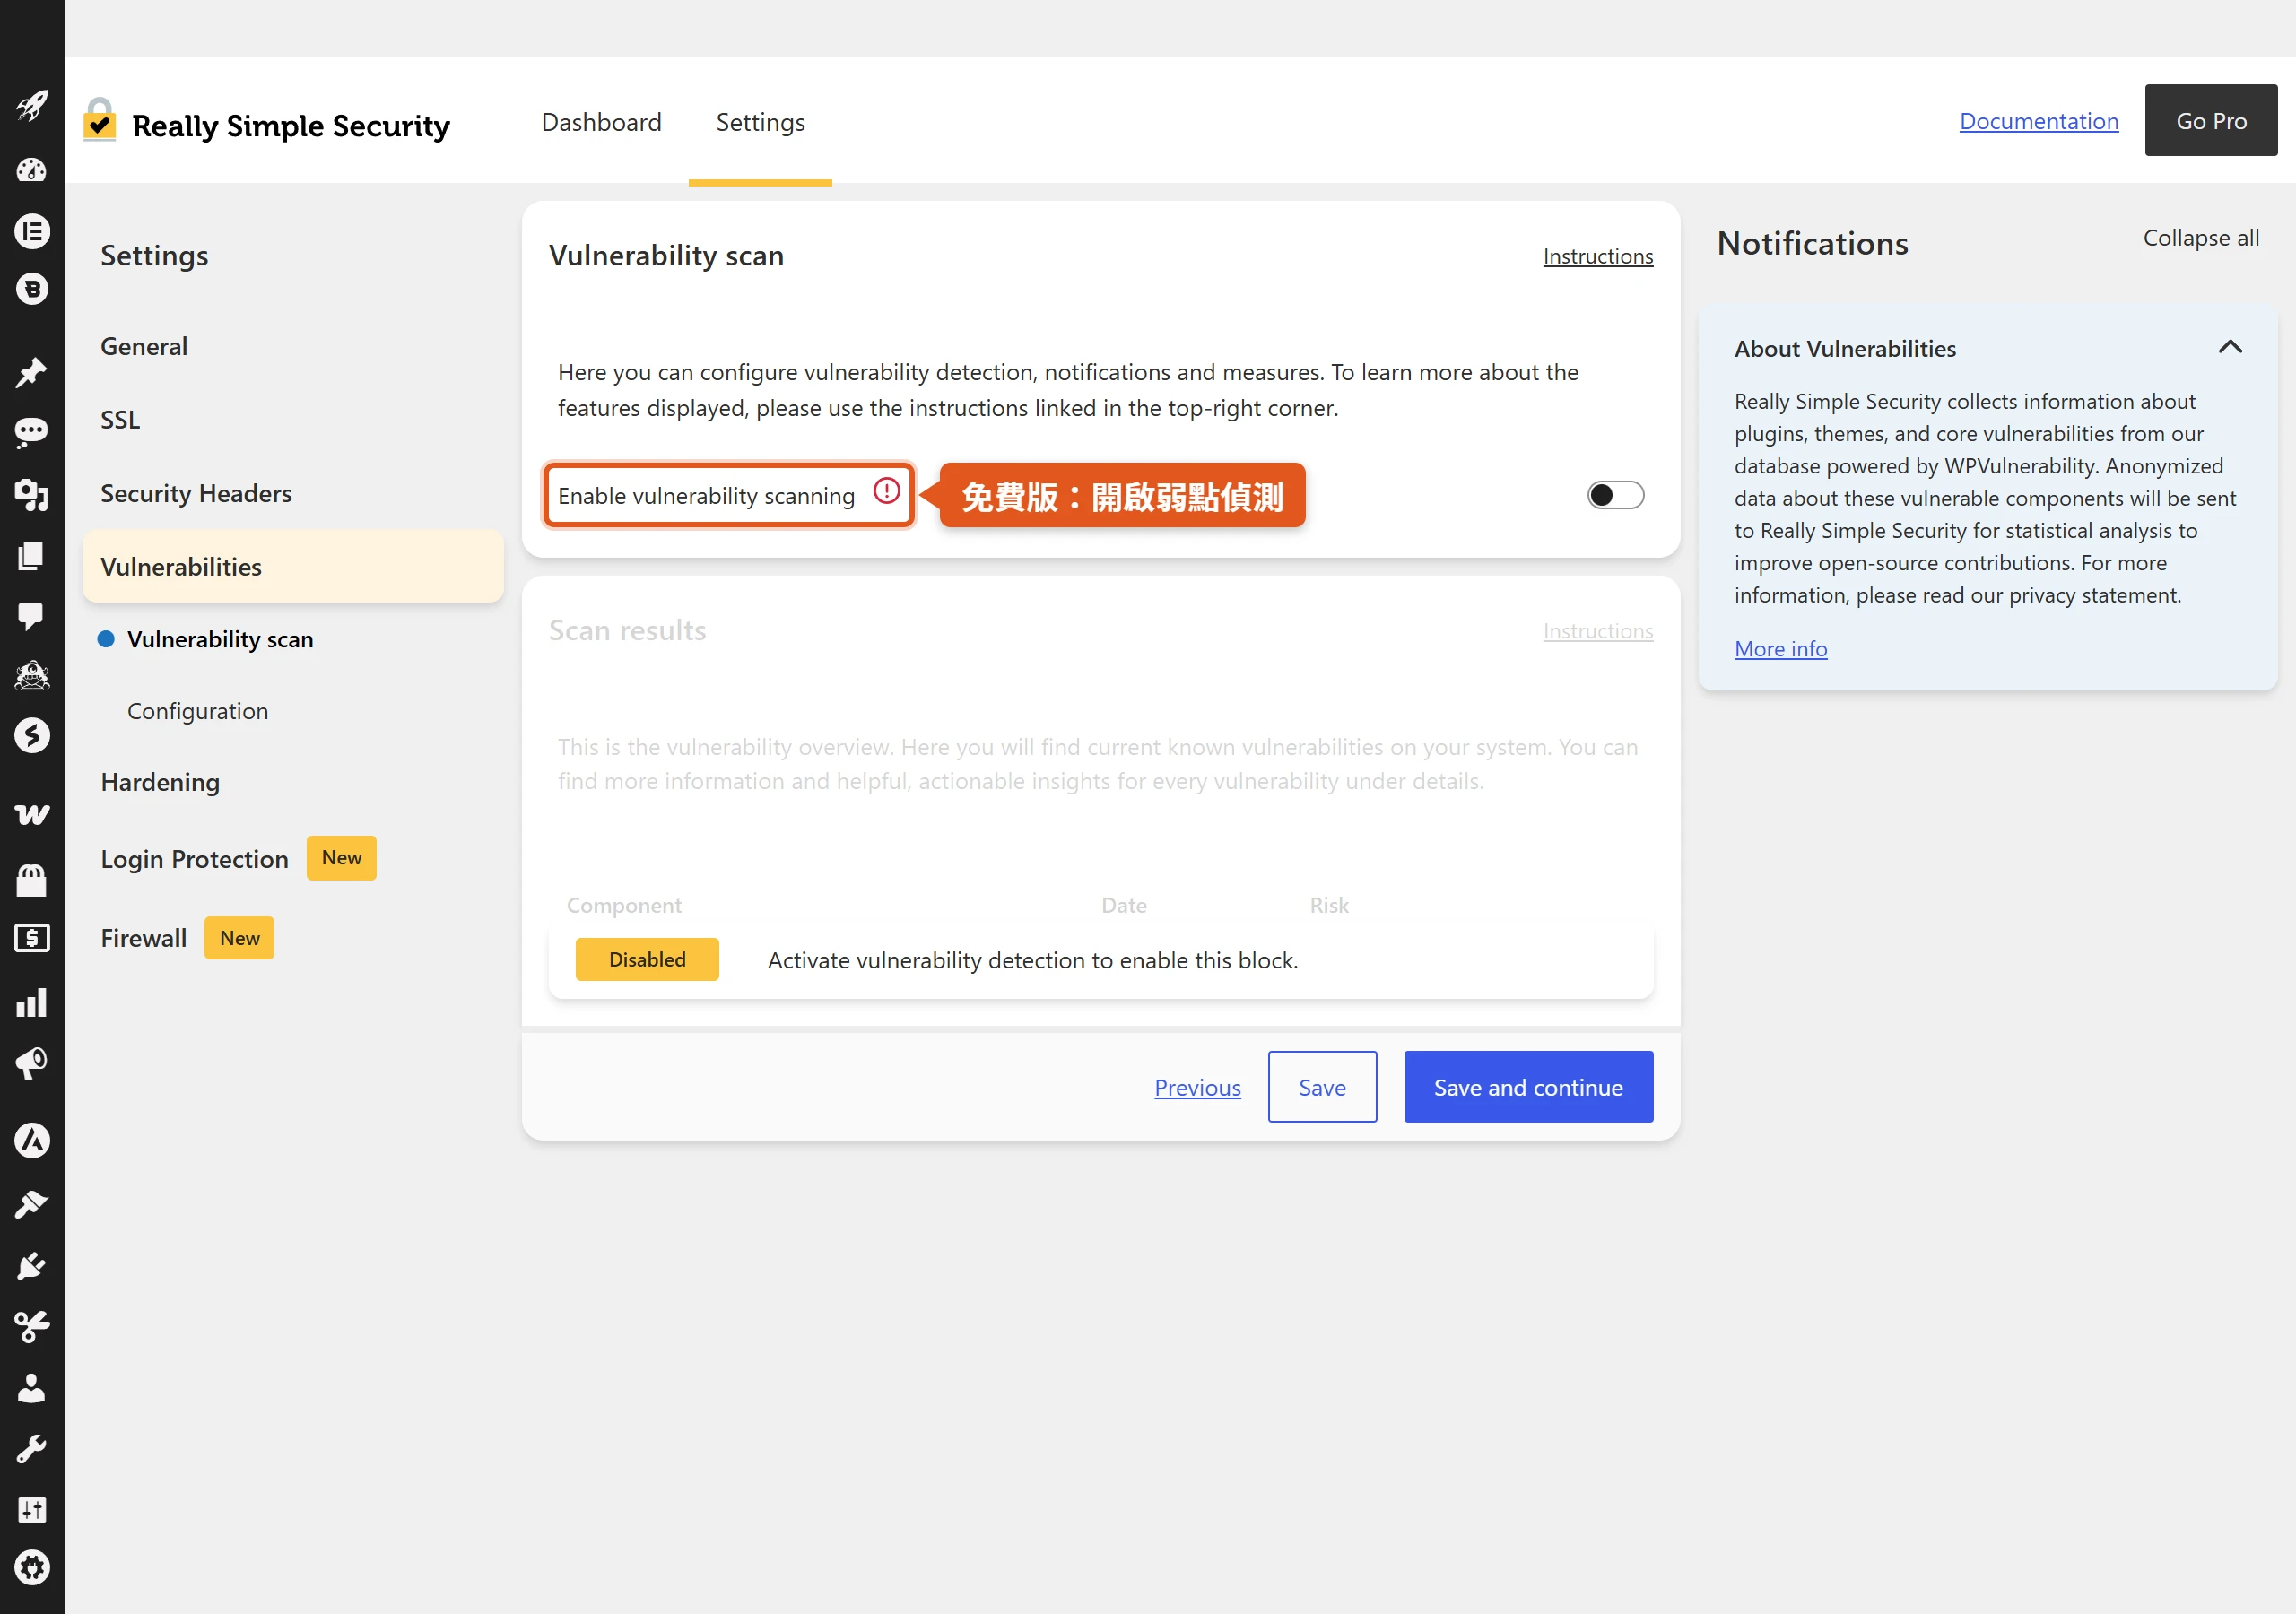The height and width of the screenshot is (1614, 2296).
Task: Go to Previous settings page
Action: pyautogui.click(x=1197, y=1087)
